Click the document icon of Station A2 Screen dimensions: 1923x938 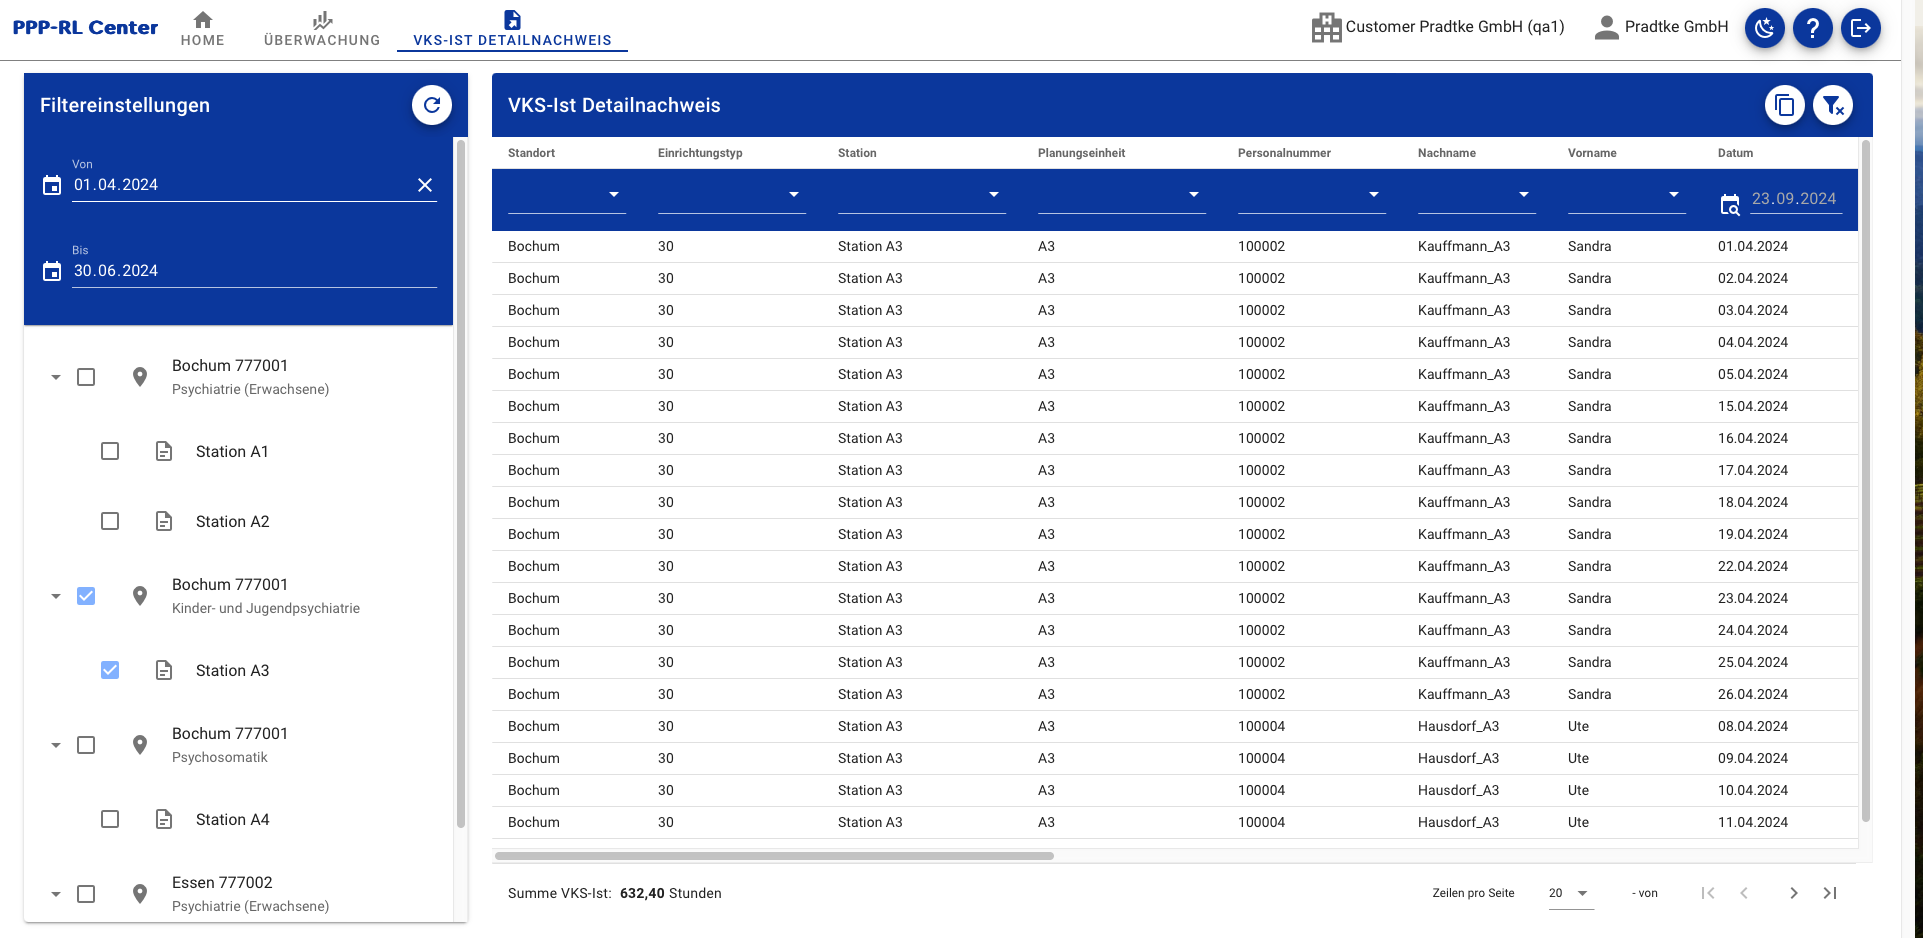[x=164, y=521]
